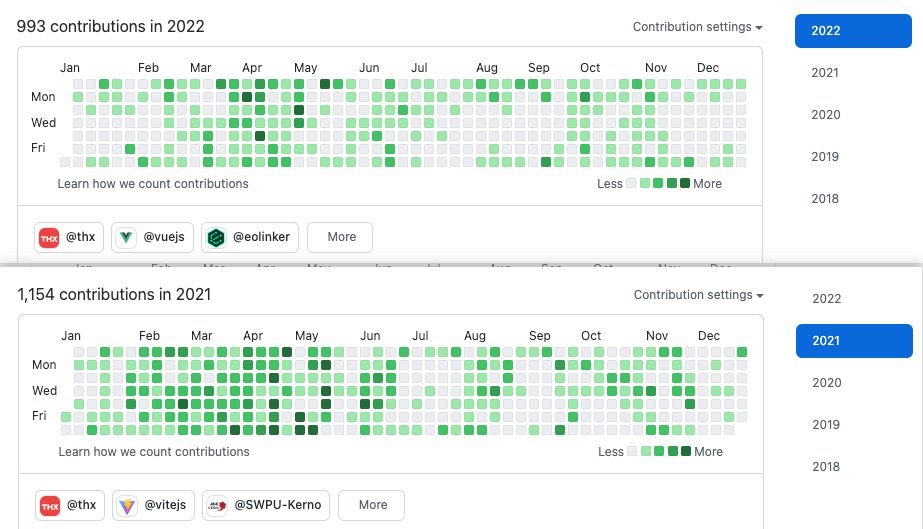923x529 pixels.
Task: Click the @vuejs organization button
Action: (x=152, y=237)
